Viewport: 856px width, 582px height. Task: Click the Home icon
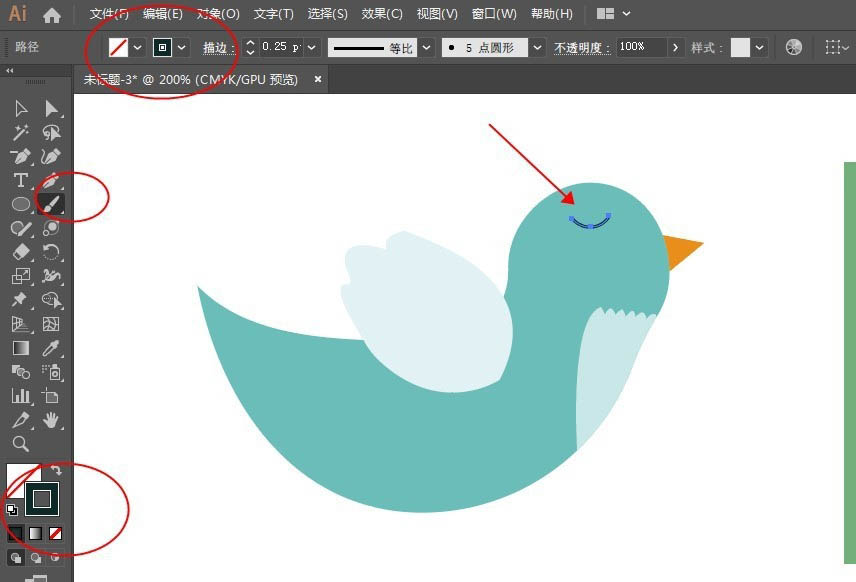pyautogui.click(x=51, y=15)
